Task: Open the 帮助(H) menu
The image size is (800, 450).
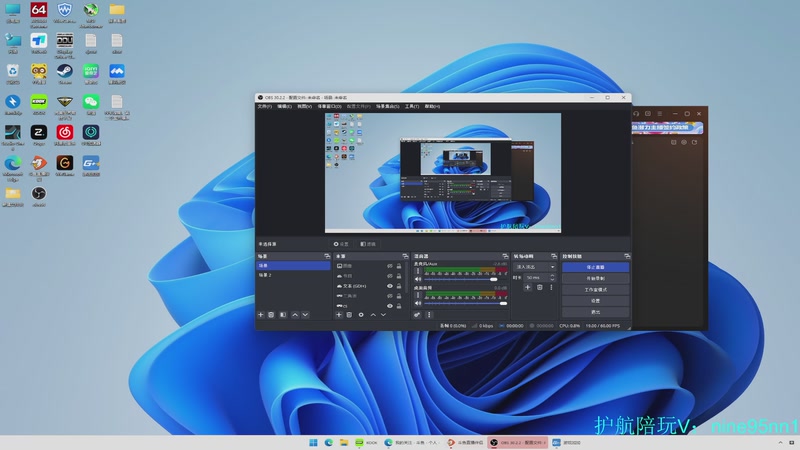Action: click(x=432, y=106)
